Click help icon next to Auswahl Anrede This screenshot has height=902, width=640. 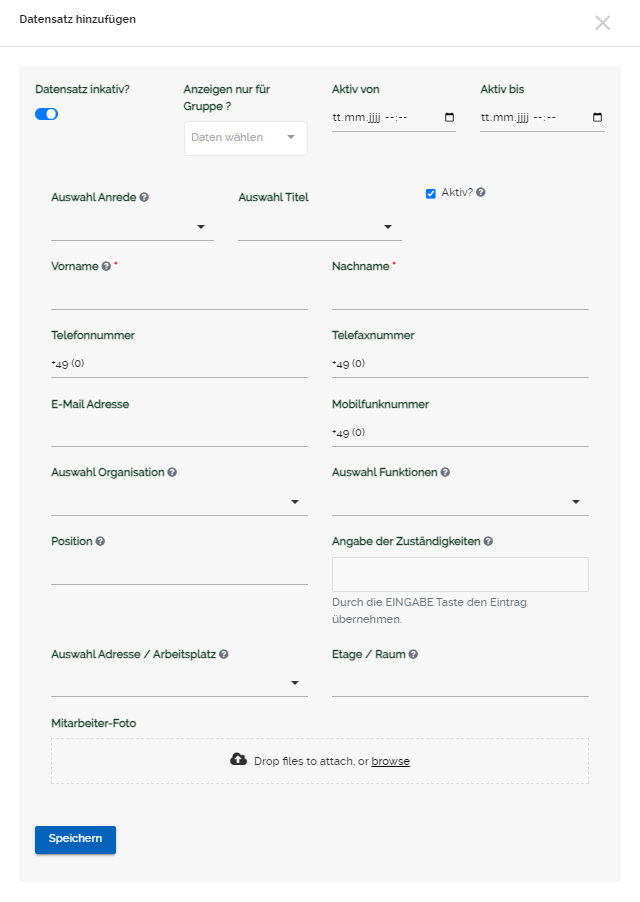point(145,198)
